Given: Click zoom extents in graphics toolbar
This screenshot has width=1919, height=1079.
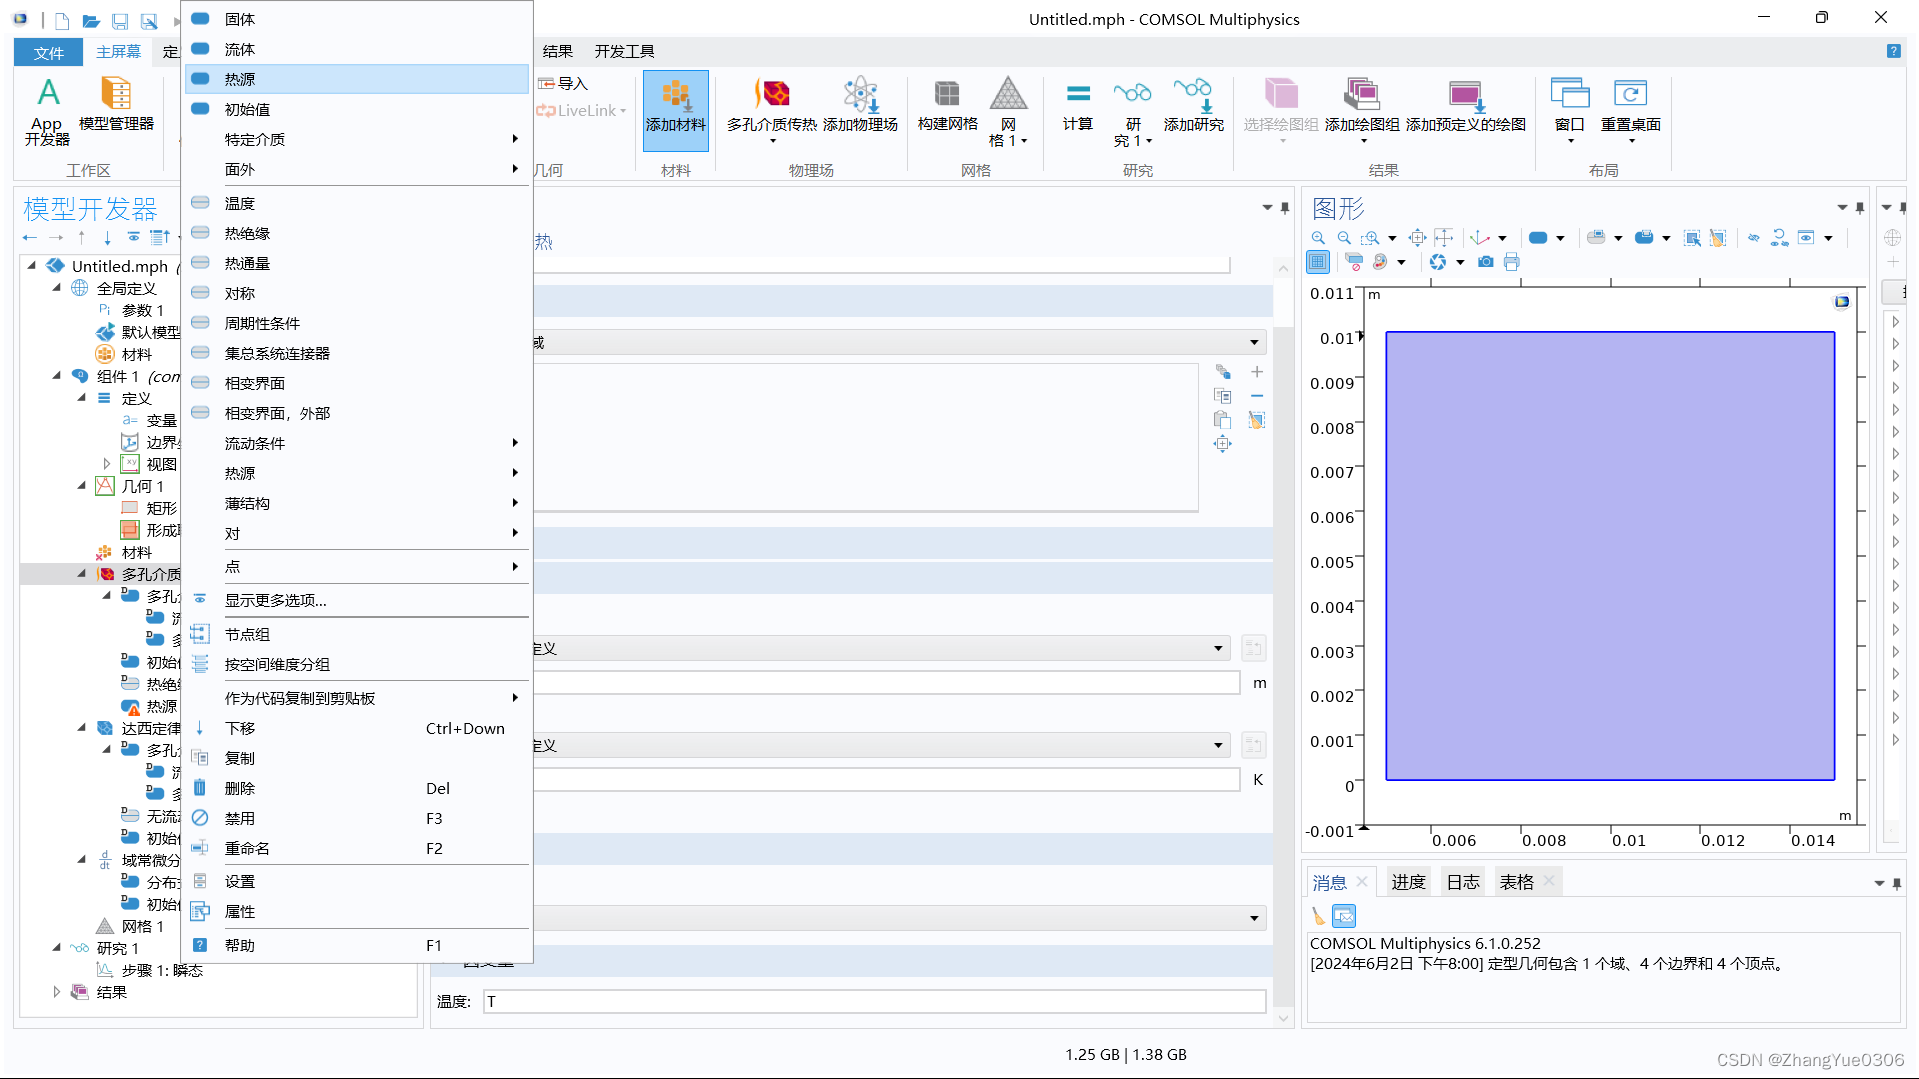Looking at the screenshot, I should [x=1417, y=238].
